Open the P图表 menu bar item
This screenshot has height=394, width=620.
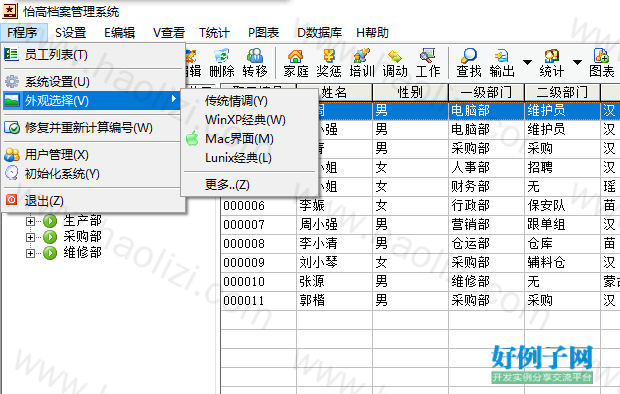coord(263,32)
